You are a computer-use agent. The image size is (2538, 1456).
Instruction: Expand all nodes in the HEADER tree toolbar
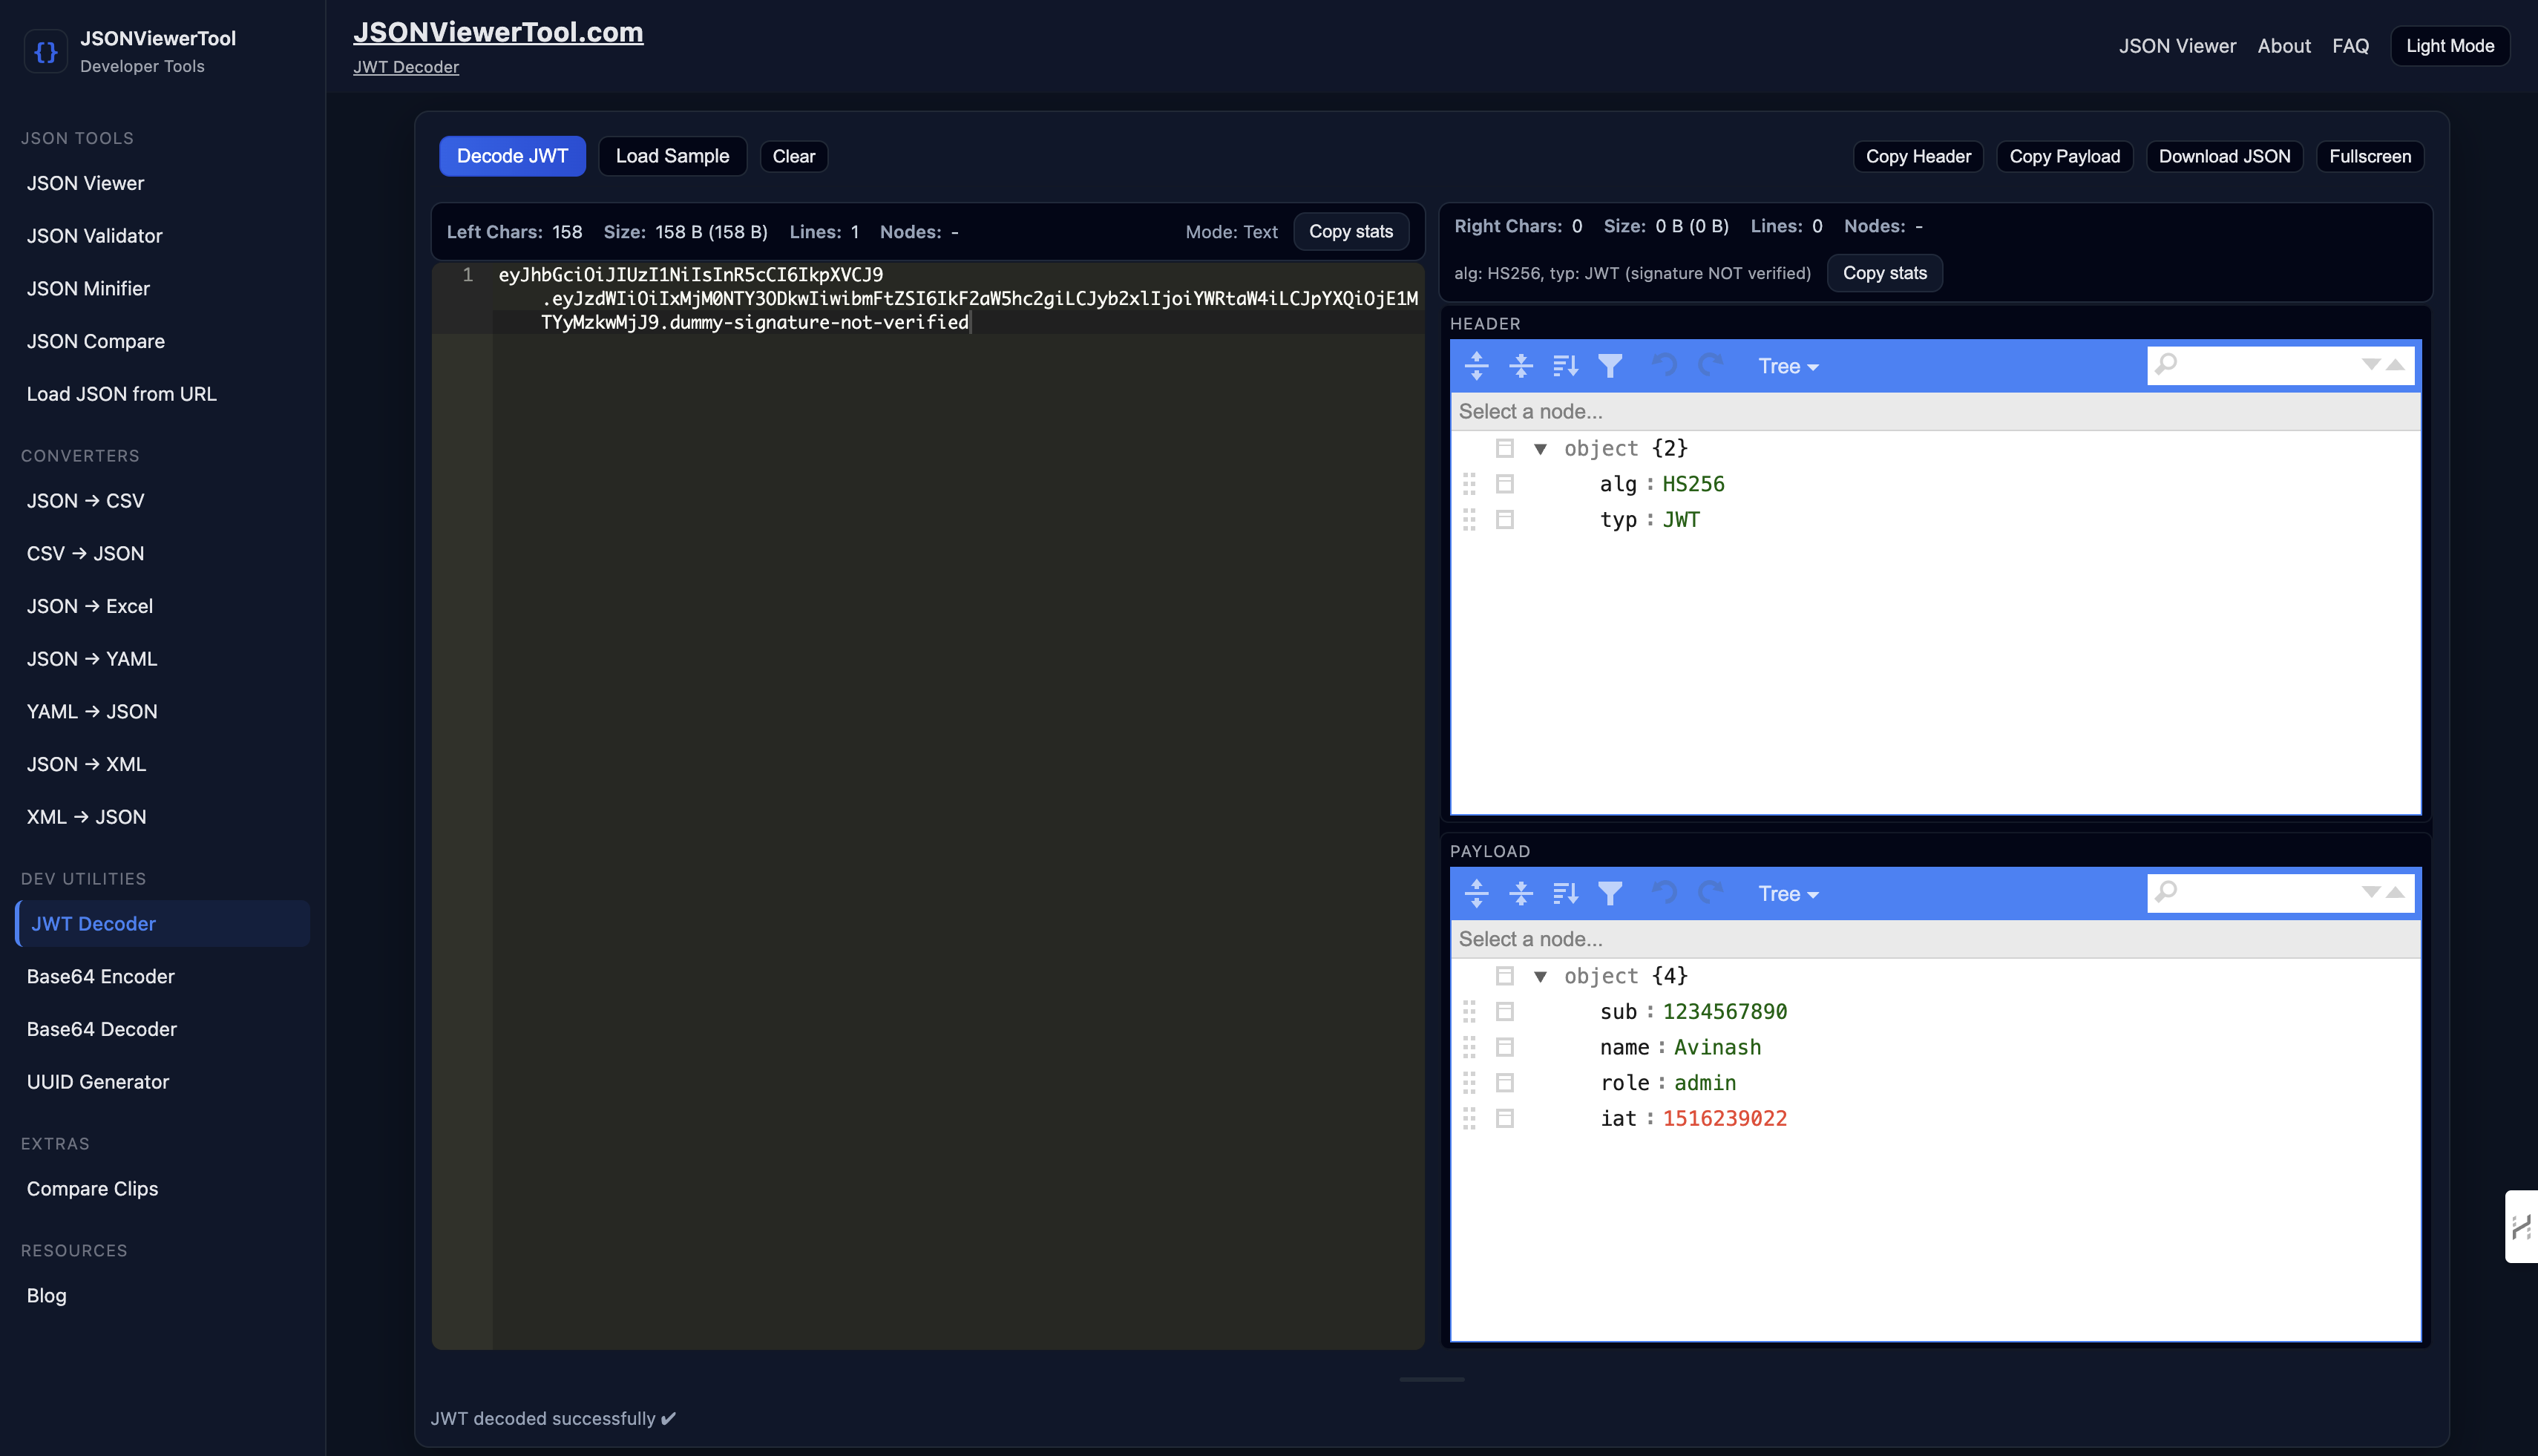pyautogui.click(x=1477, y=366)
